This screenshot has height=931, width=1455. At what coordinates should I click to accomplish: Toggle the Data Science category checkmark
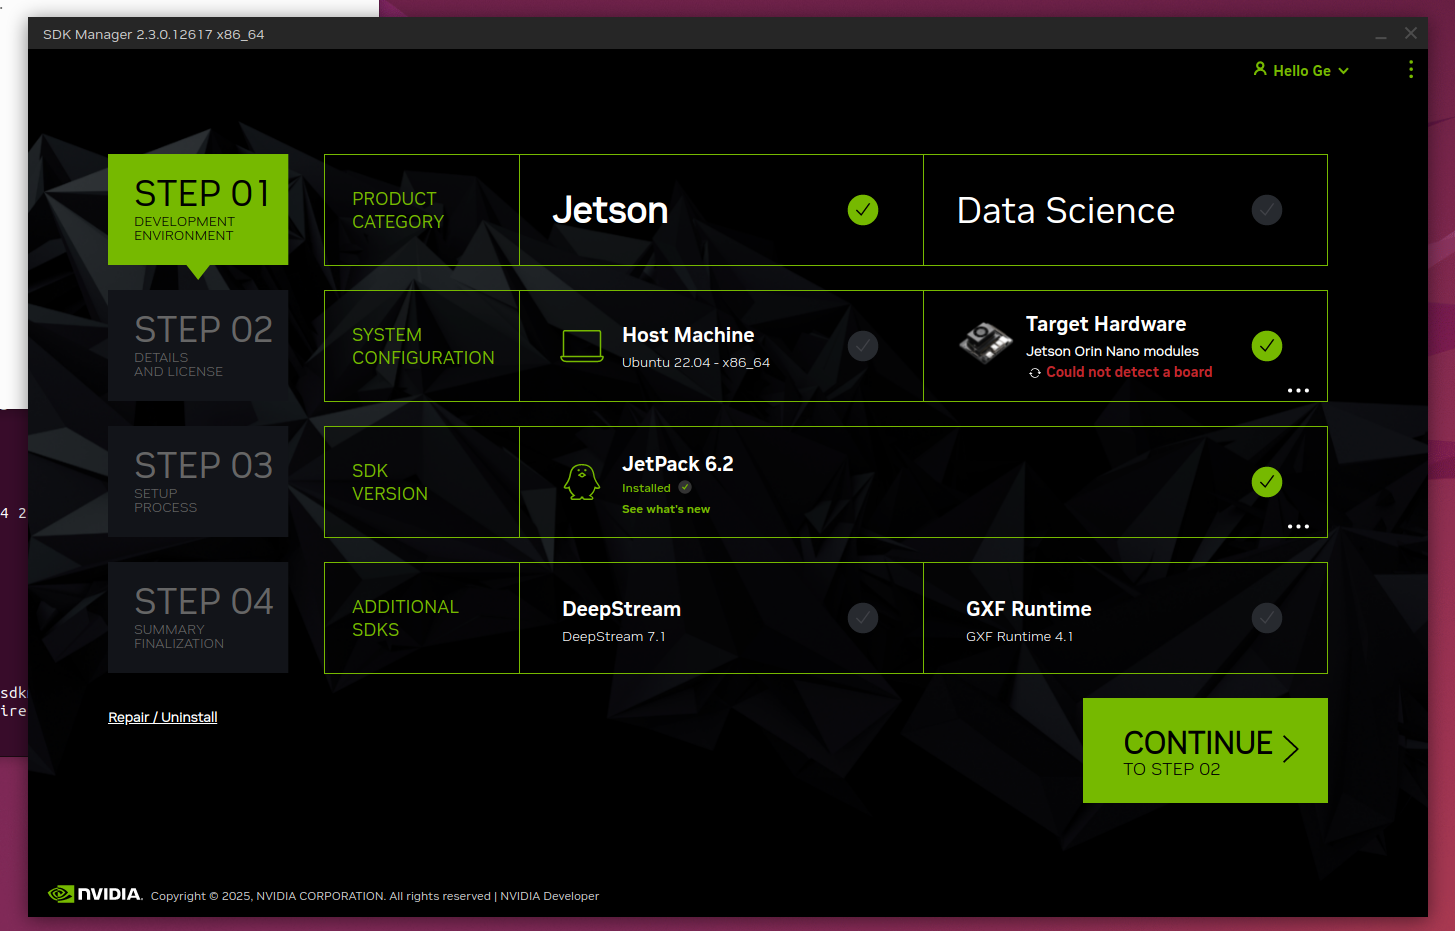[x=1267, y=210]
